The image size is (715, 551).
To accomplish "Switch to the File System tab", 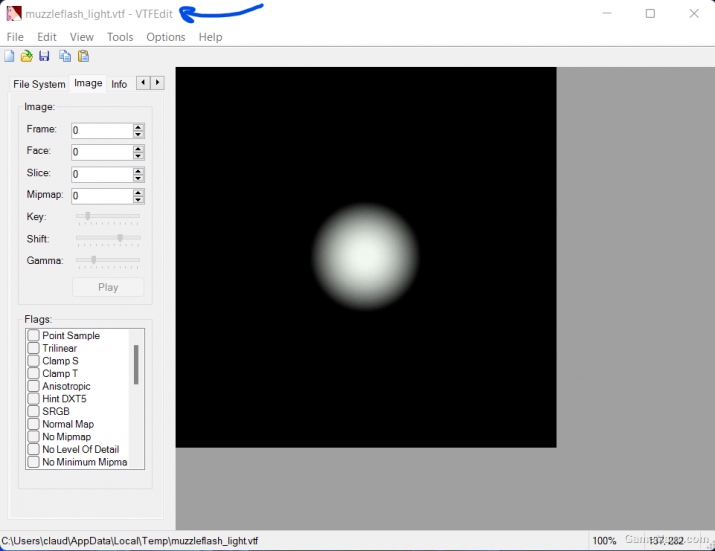I will coord(39,84).
